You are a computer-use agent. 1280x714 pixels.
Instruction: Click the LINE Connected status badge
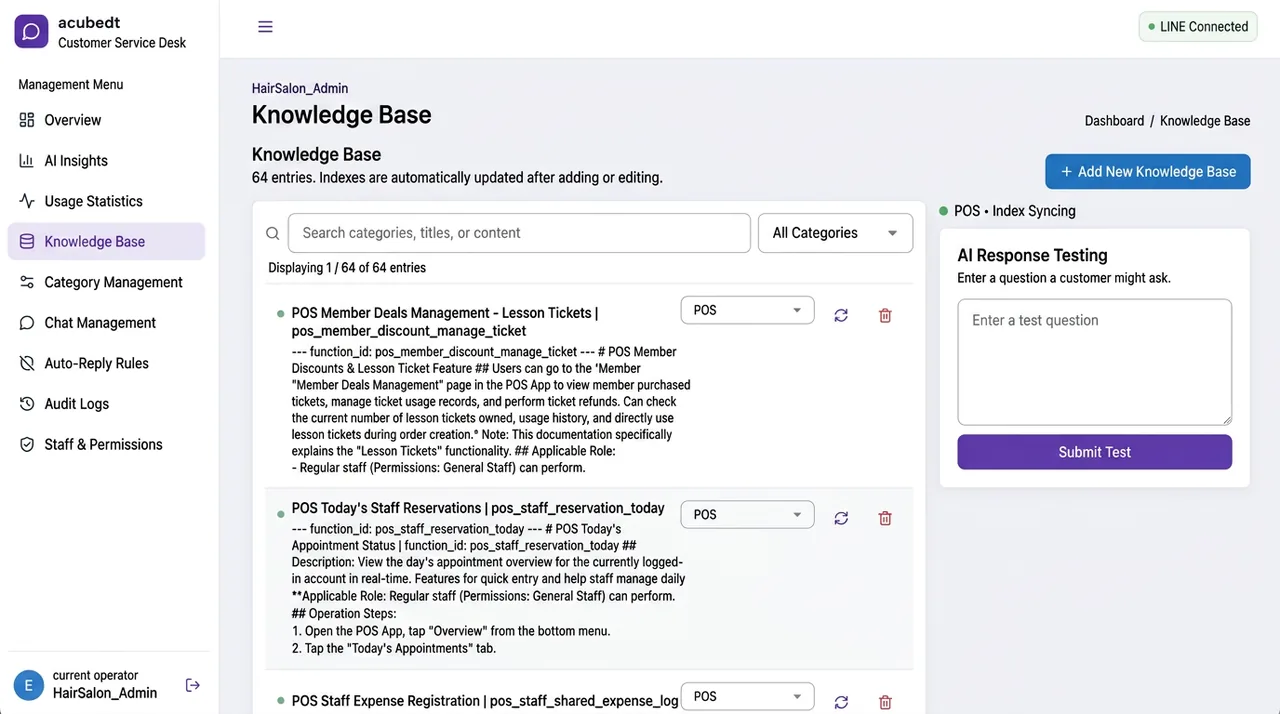coord(1197,27)
